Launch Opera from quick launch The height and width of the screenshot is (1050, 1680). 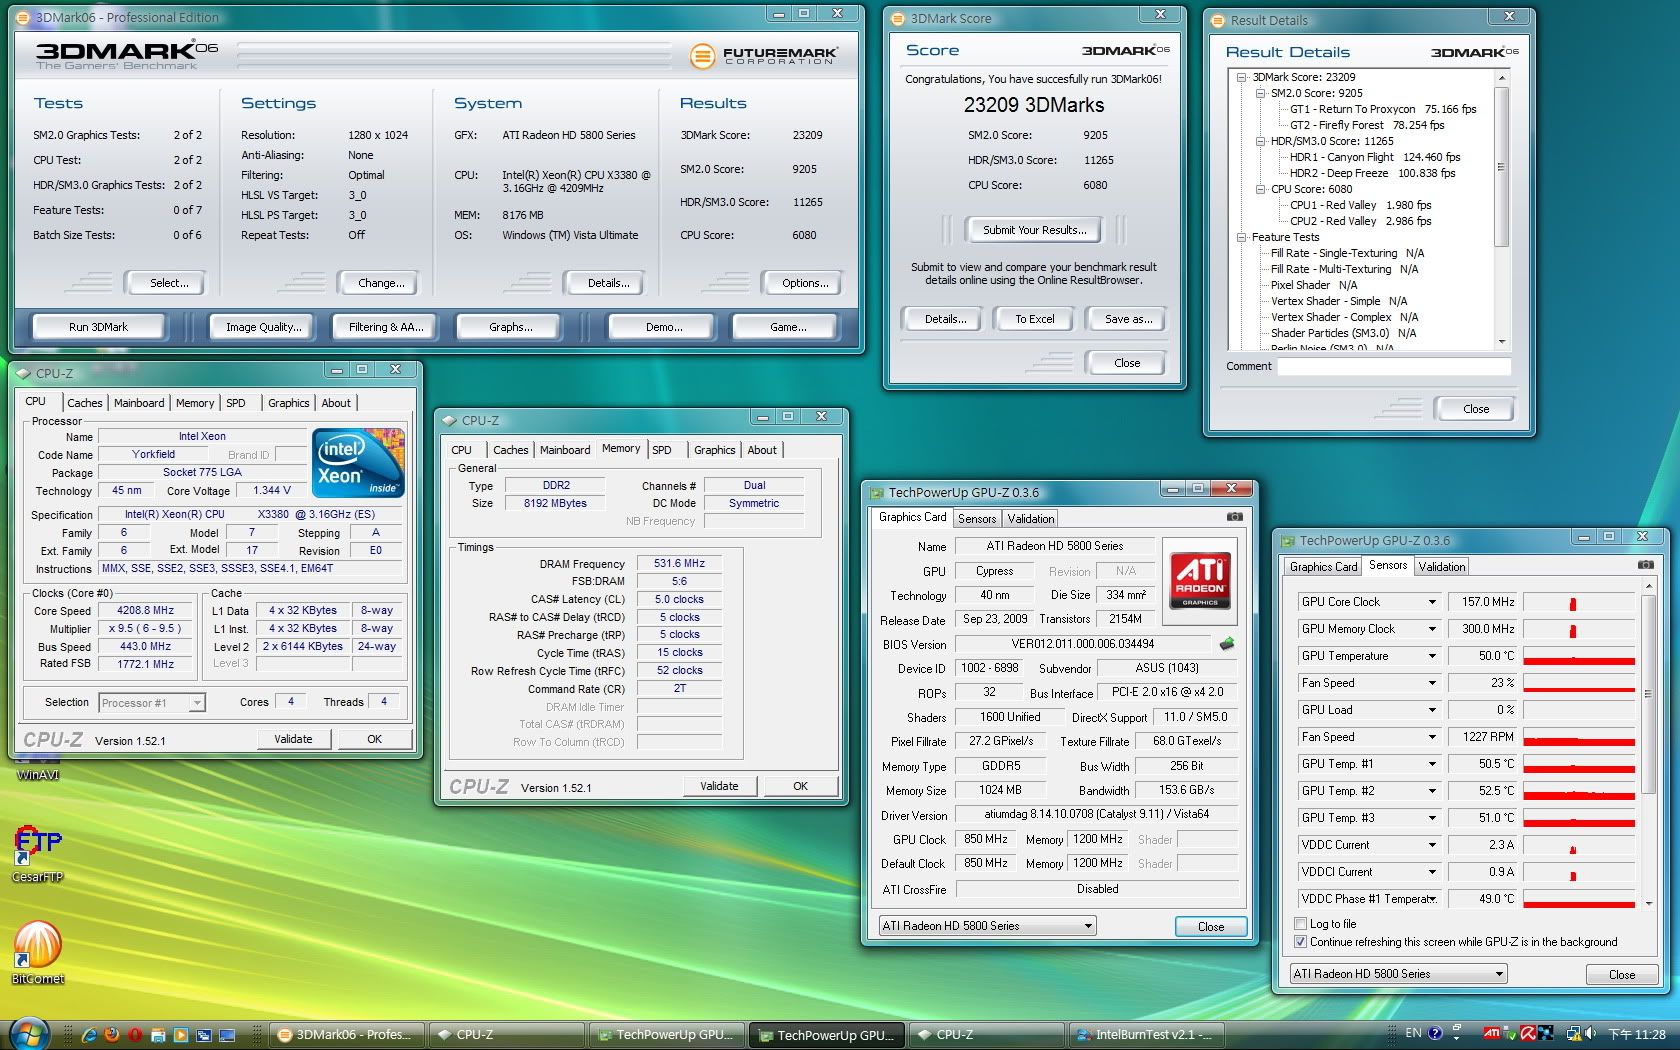coord(135,1035)
